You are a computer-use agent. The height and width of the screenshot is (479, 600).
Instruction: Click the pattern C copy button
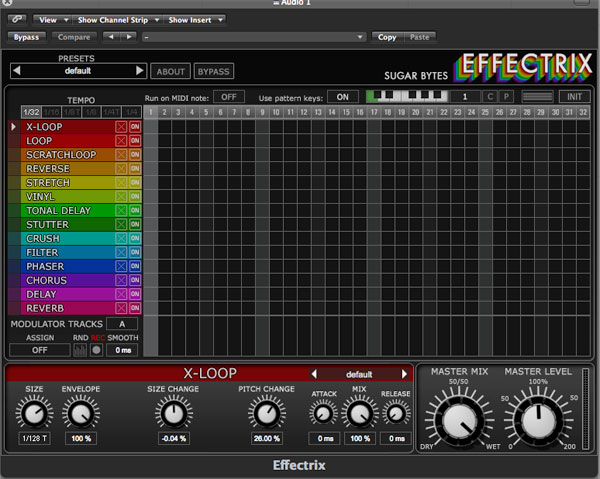(490, 96)
